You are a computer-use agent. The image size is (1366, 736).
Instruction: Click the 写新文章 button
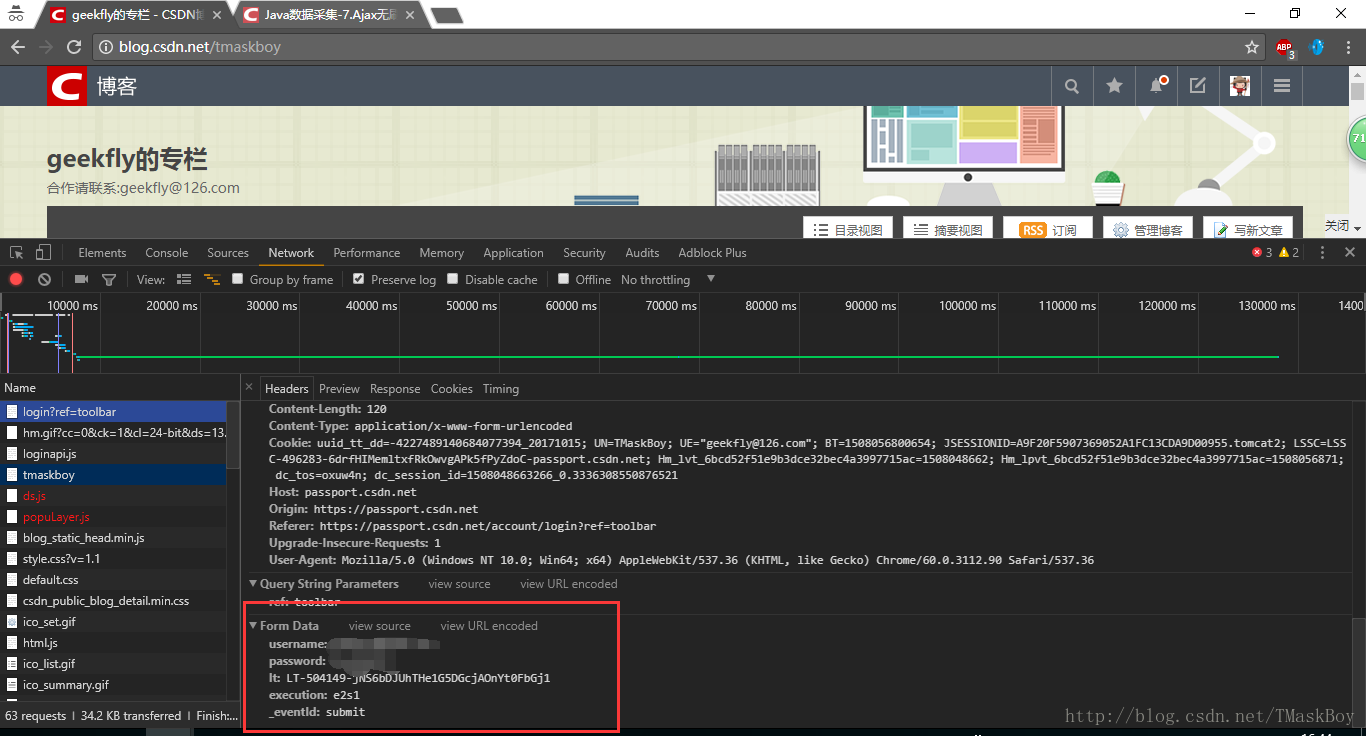1248,229
